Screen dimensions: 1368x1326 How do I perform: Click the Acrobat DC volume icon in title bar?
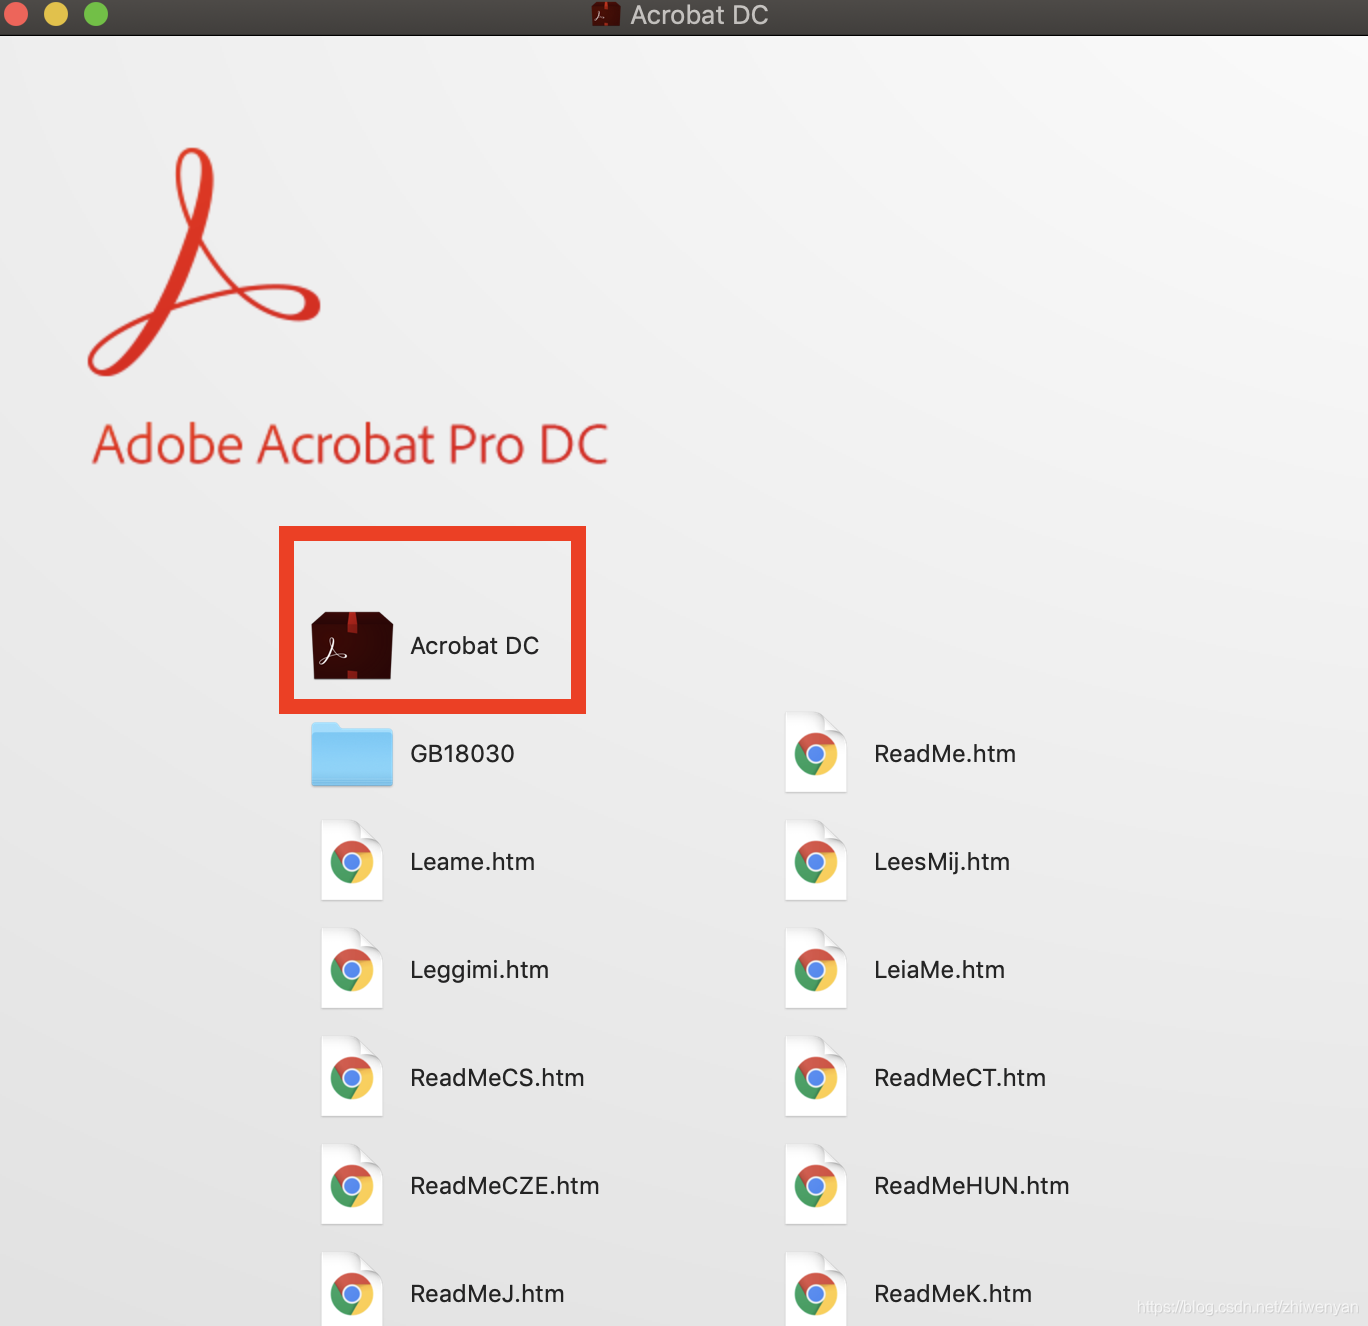pyautogui.click(x=606, y=15)
